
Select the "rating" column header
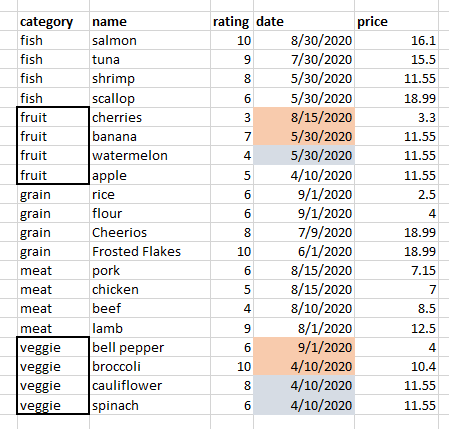232,22
